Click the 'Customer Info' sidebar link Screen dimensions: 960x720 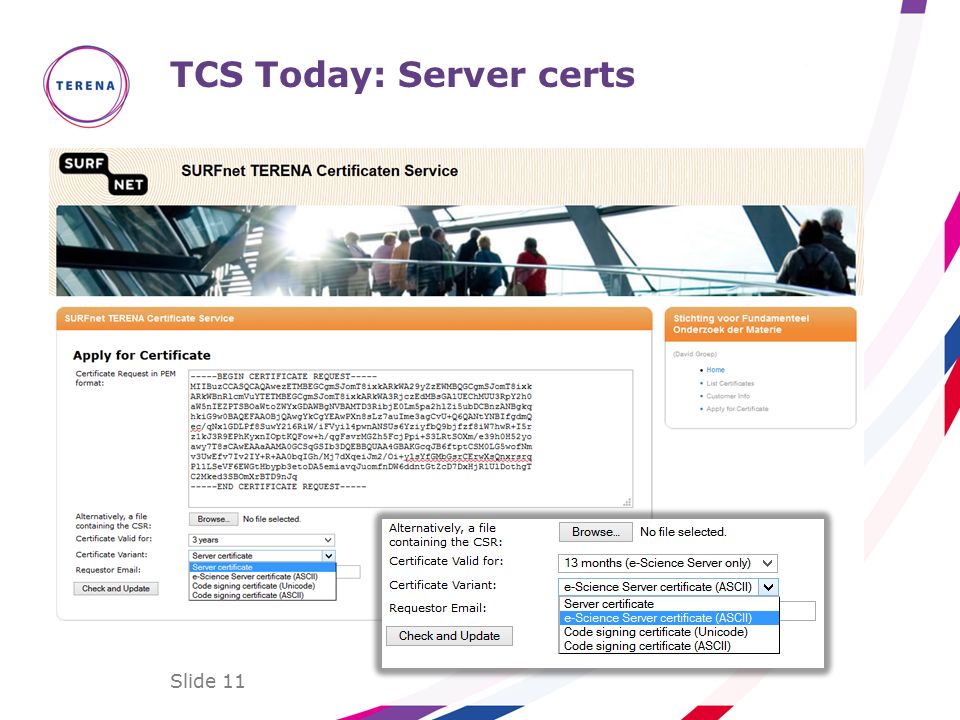(728, 396)
